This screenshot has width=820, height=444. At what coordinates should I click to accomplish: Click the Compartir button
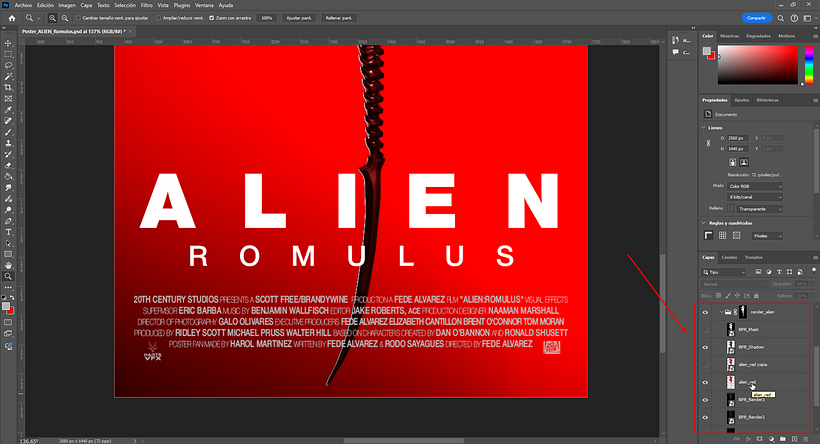pyautogui.click(x=756, y=18)
